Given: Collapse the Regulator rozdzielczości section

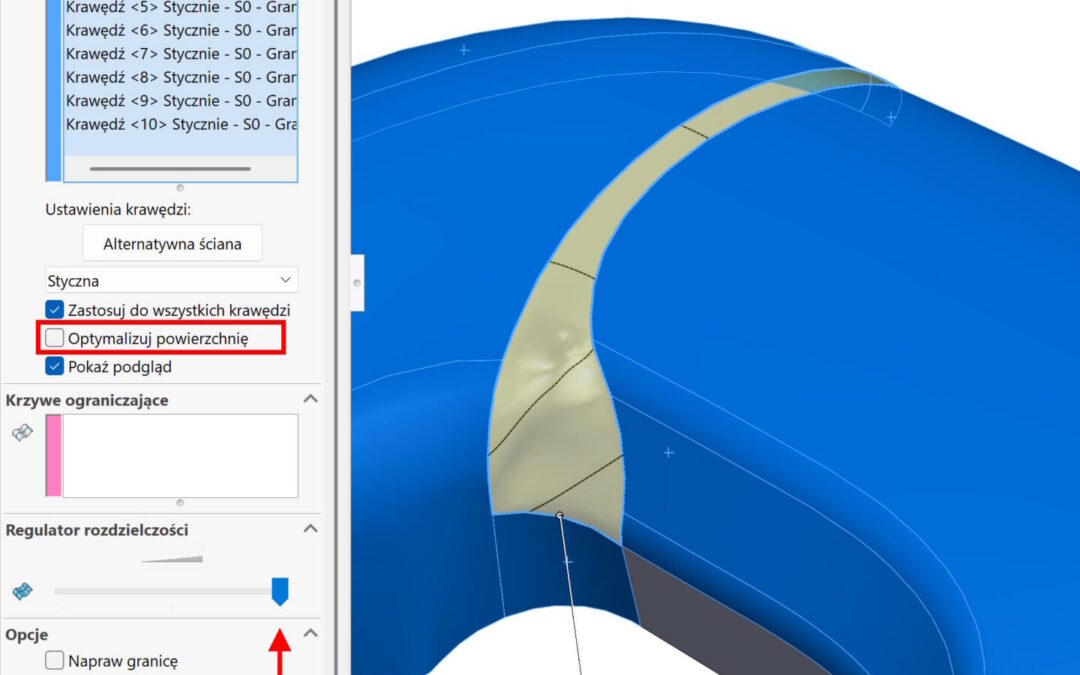Looking at the screenshot, I should pos(310,529).
